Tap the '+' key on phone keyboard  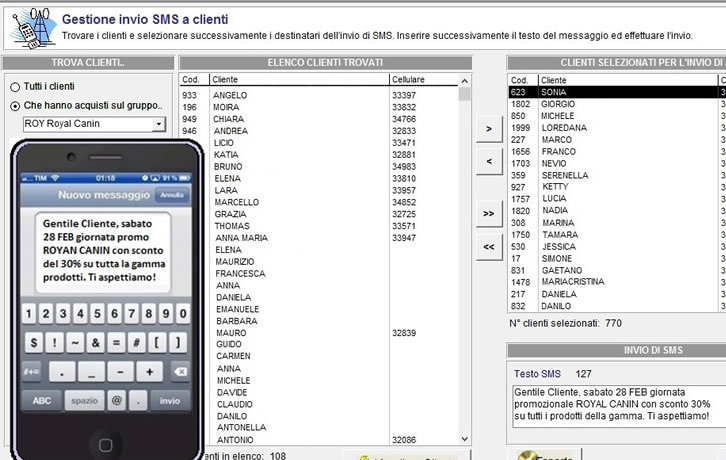click(x=150, y=372)
